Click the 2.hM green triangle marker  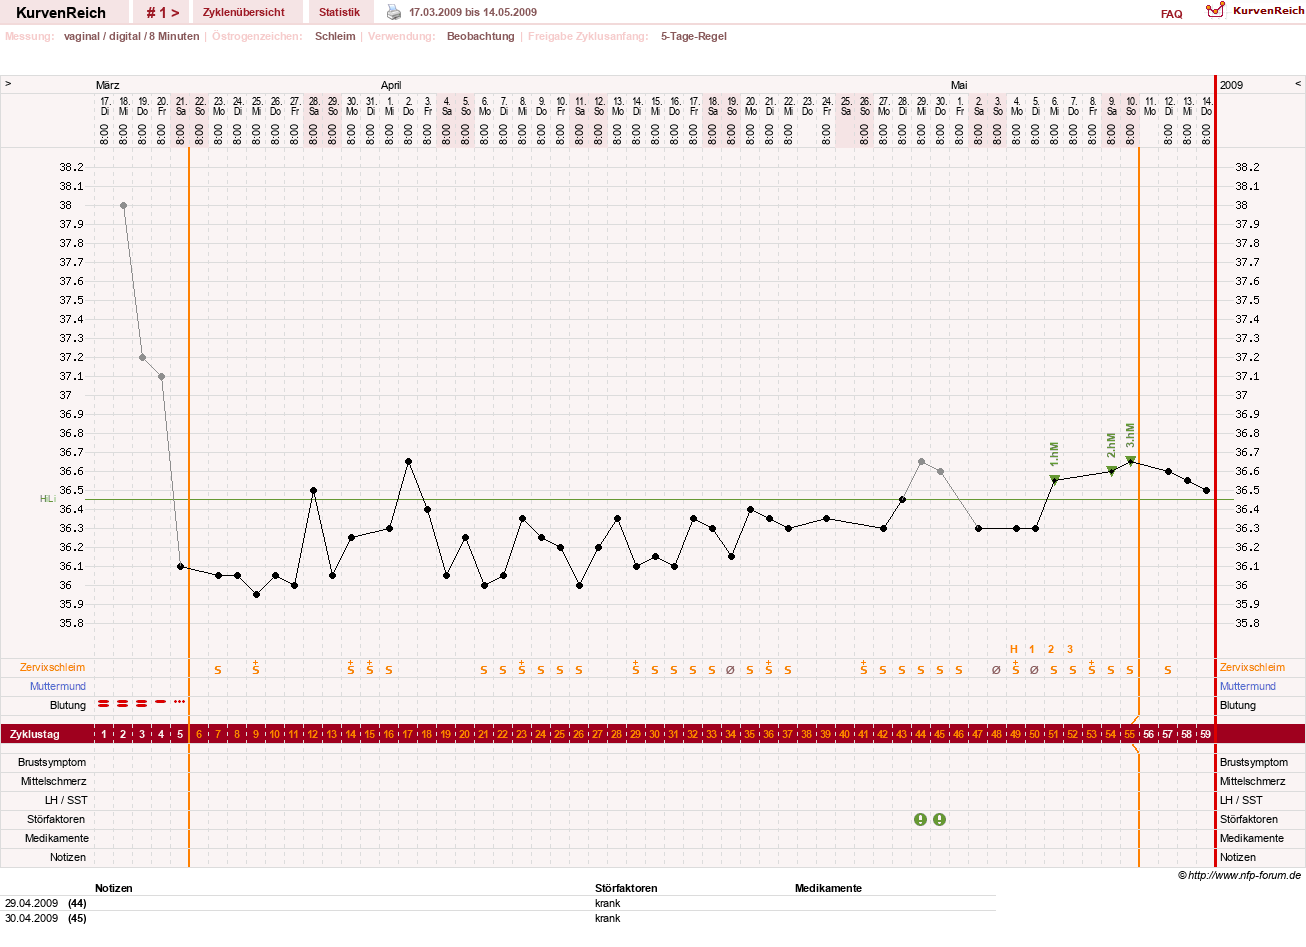(1111, 470)
